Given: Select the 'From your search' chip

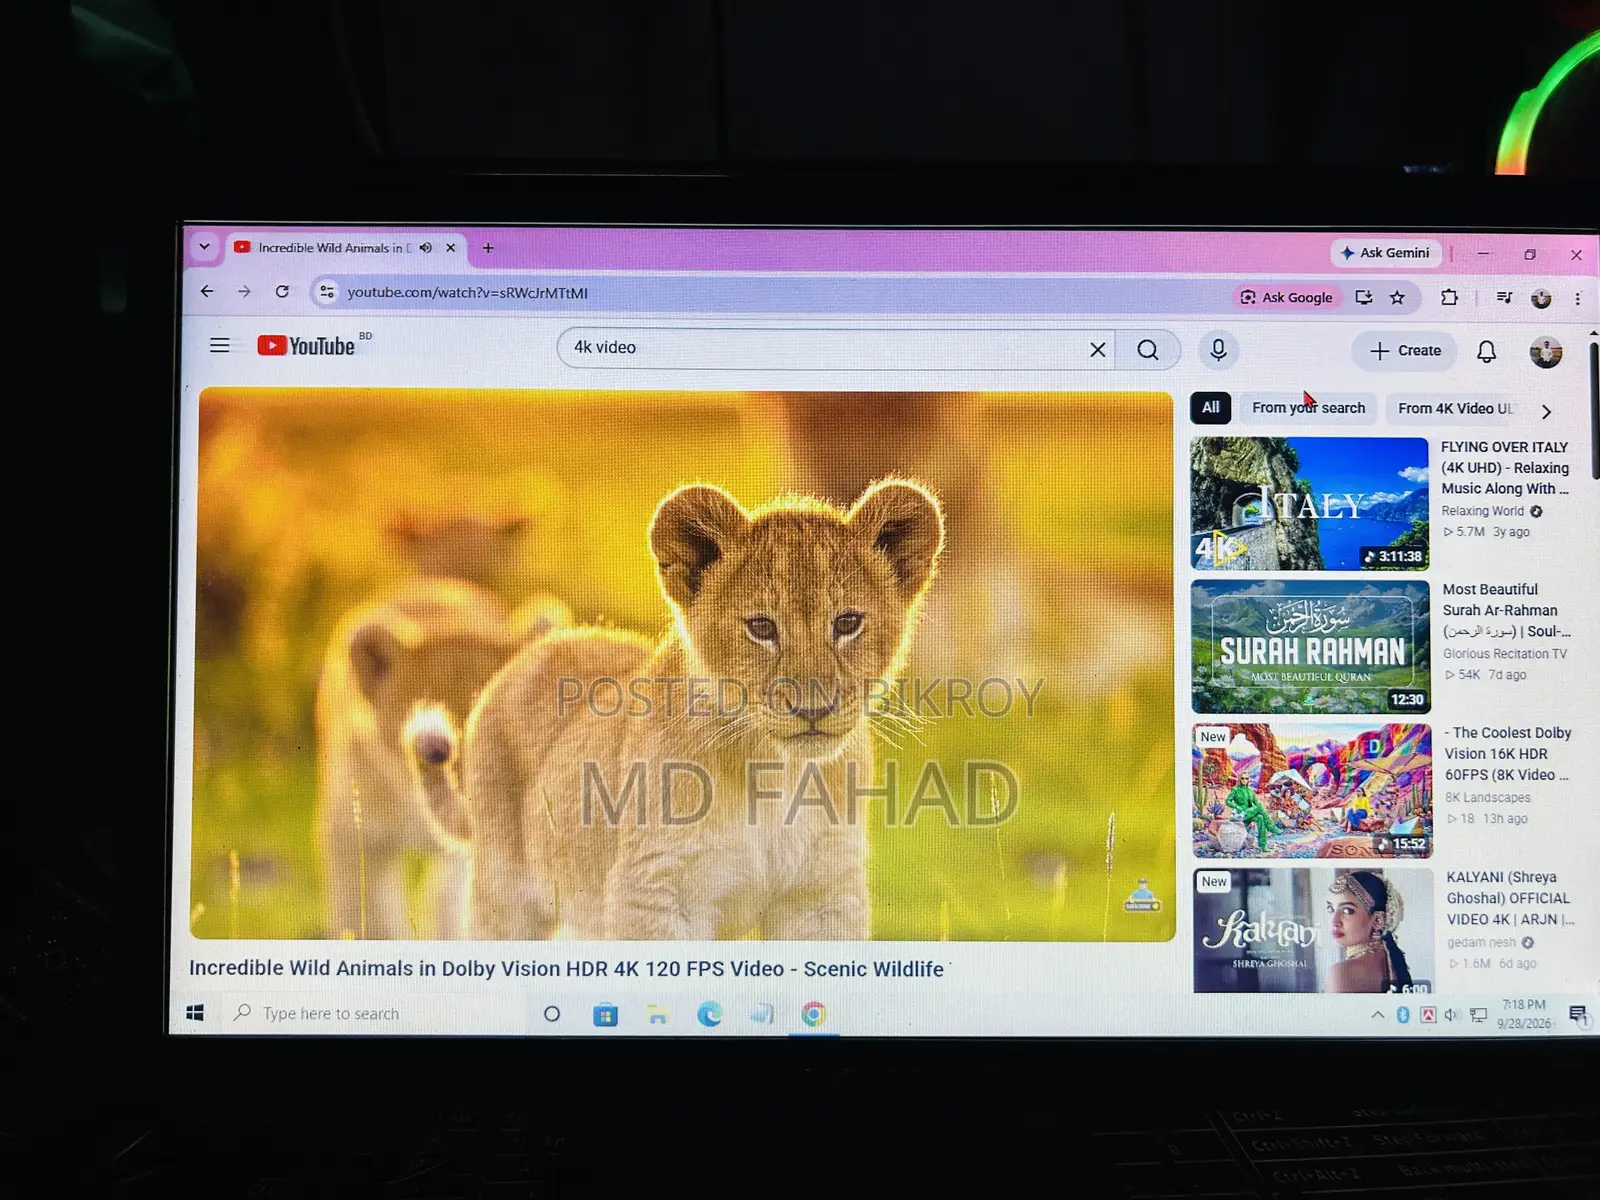Looking at the screenshot, I should click(x=1308, y=408).
